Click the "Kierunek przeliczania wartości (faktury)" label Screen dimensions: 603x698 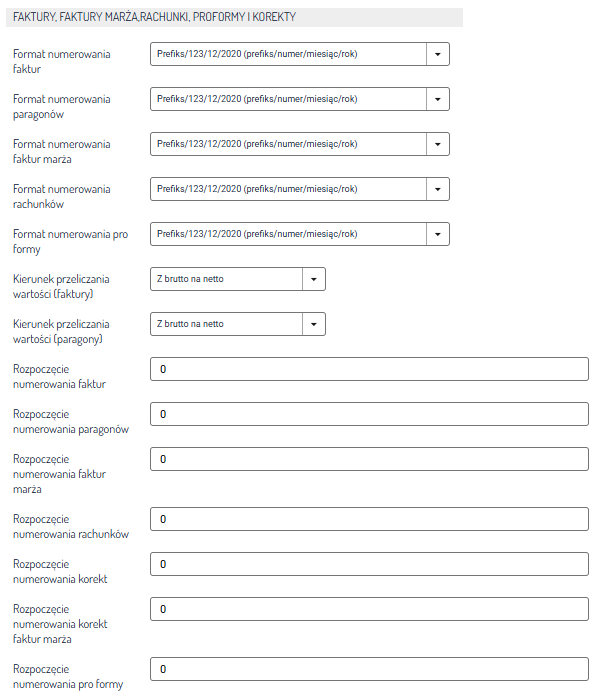tap(62, 287)
